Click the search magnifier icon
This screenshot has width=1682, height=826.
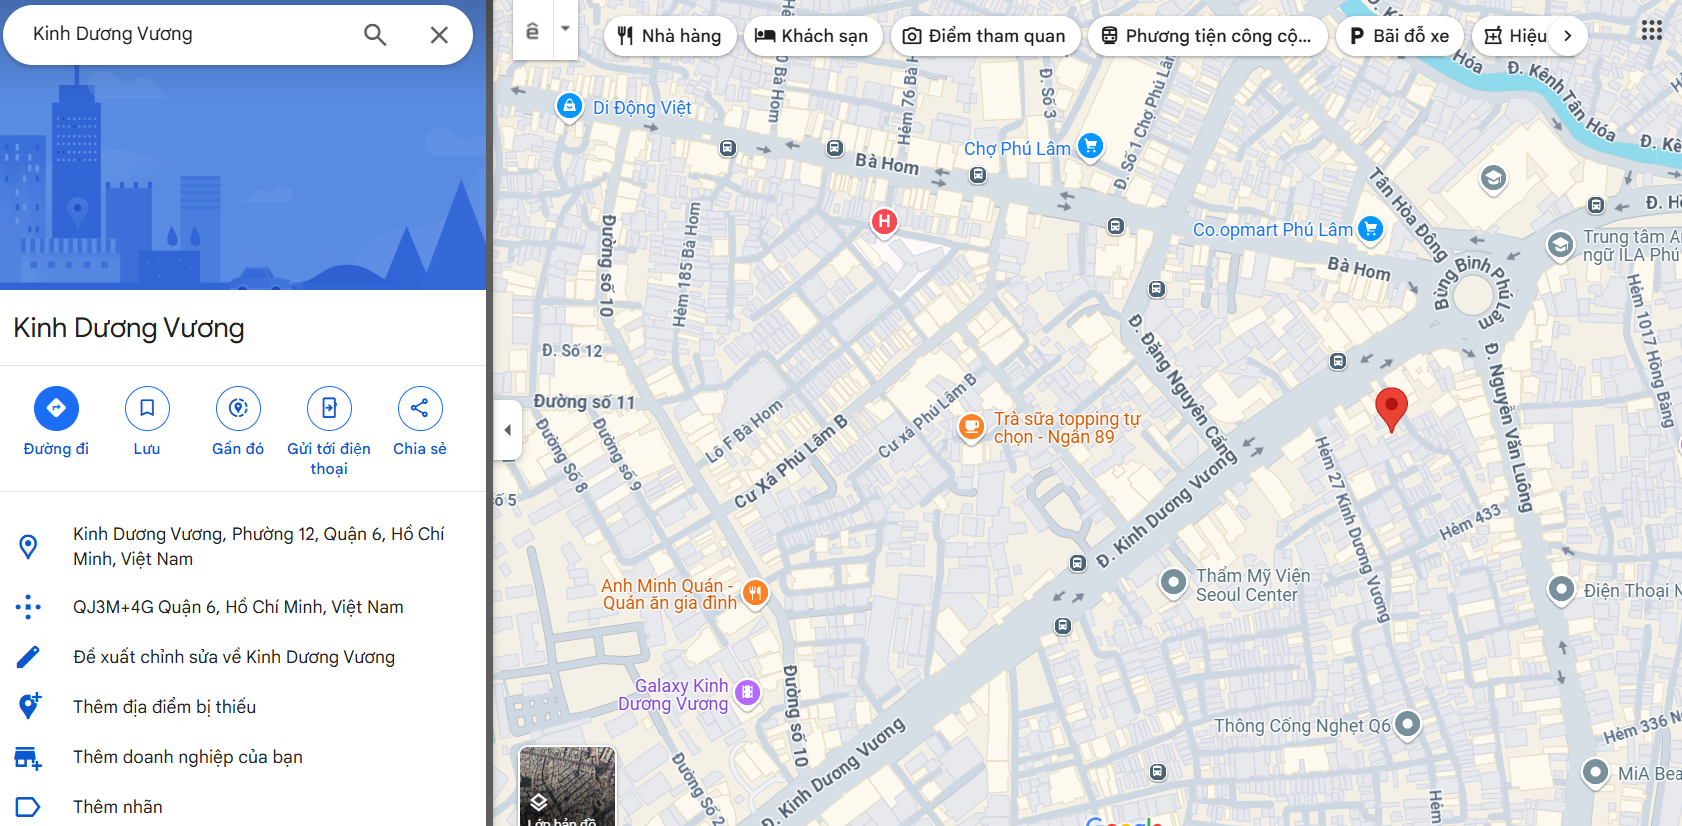pyautogui.click(x=375, y=35)
